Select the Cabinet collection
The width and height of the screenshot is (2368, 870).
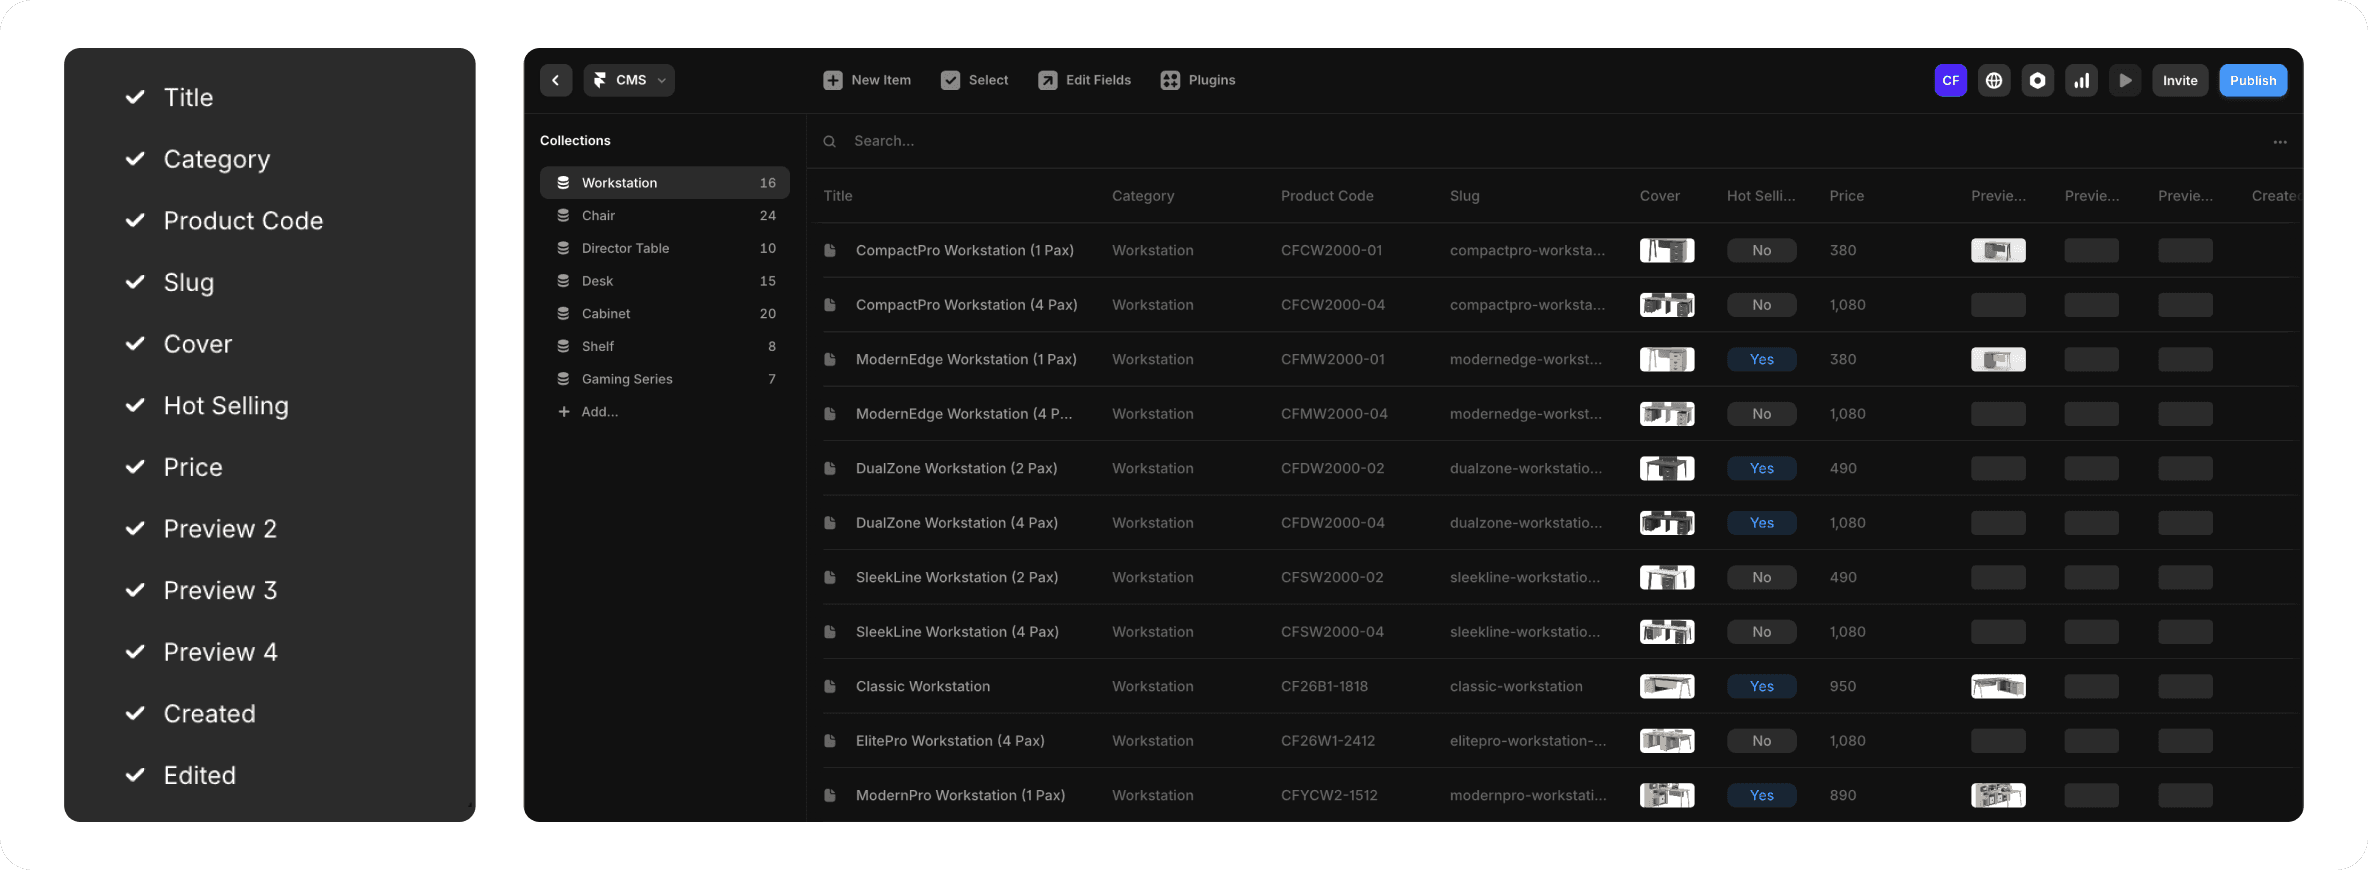tap(665, 314)
